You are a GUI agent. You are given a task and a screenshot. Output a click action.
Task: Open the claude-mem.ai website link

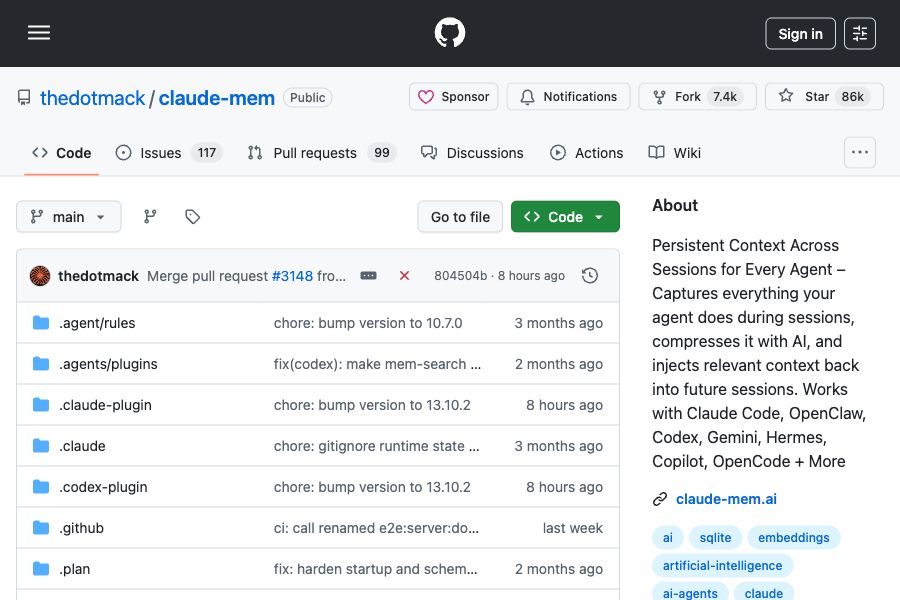click(x=726, y=499)
